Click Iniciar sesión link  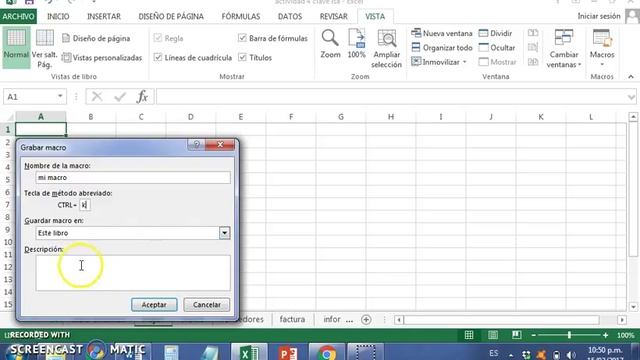(599, 16)
